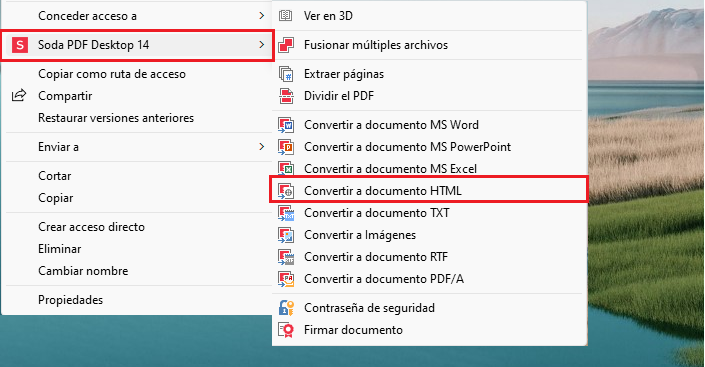The height and width of the screenshot is (367, 705).
Task: Expand the Enviar a submenu arrow
Action: (262, 147)
